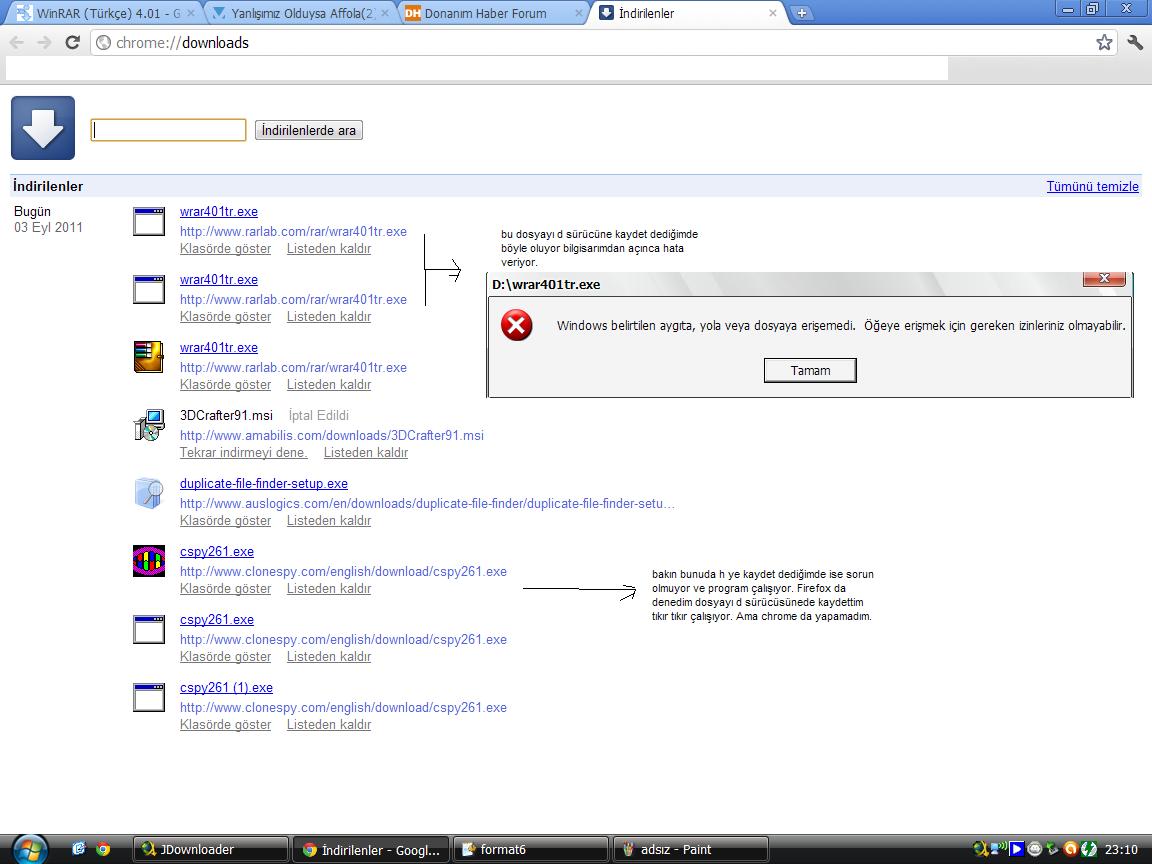Click the Show Desktop quick launch icon
The image size is (1152, 864).
[79, 849]
